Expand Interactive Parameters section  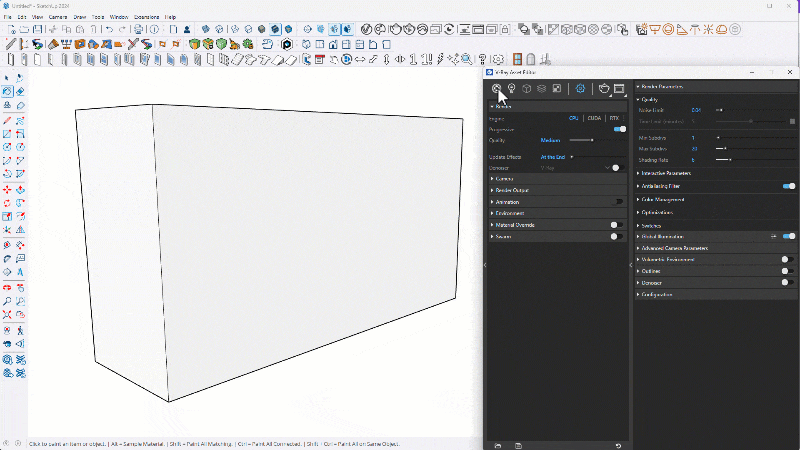pyautogui.click(x=716, y=173)
